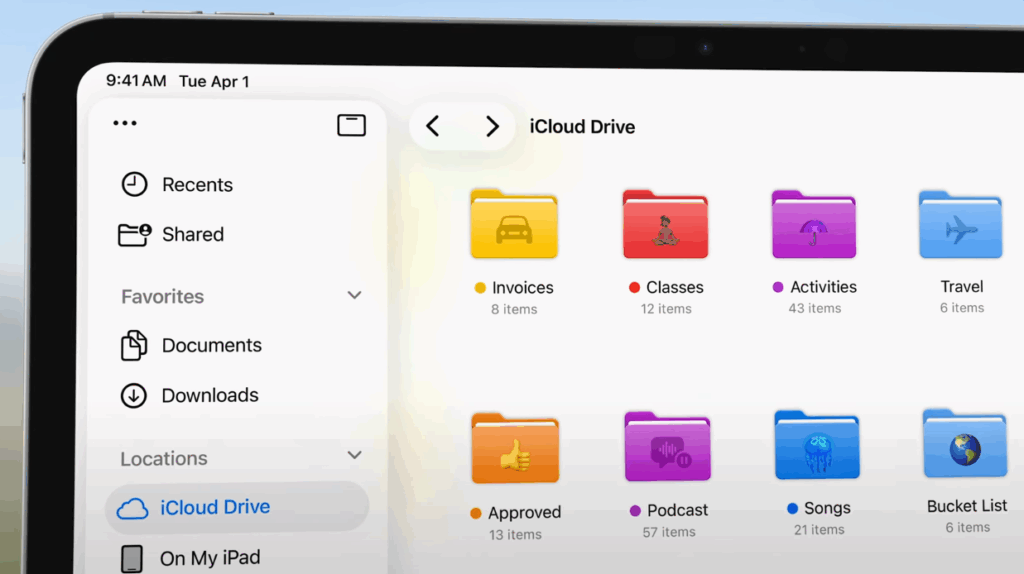Click the '21 items' label
Screen dimensions: 1024x574
(x=819, y=530)
